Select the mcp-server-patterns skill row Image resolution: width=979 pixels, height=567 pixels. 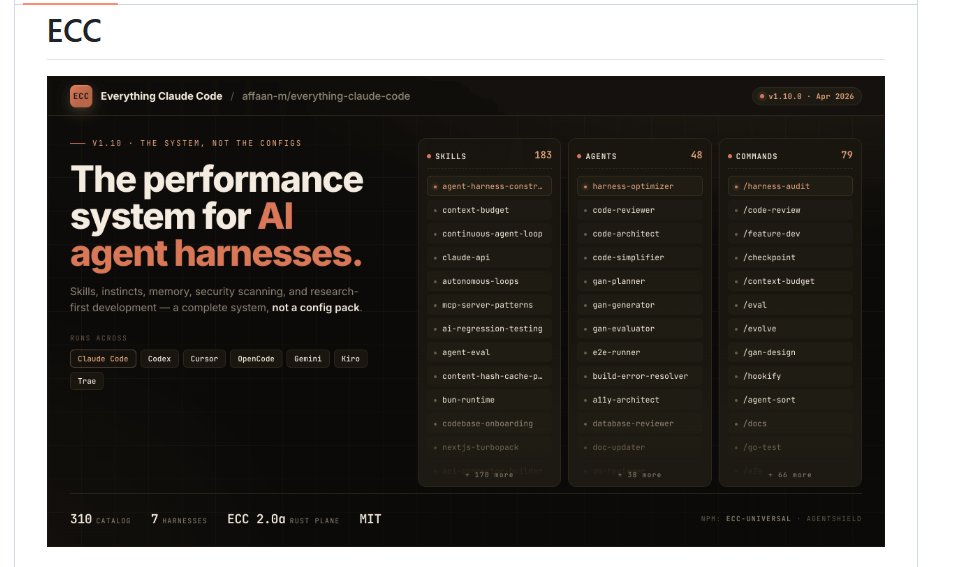(490, 305)
